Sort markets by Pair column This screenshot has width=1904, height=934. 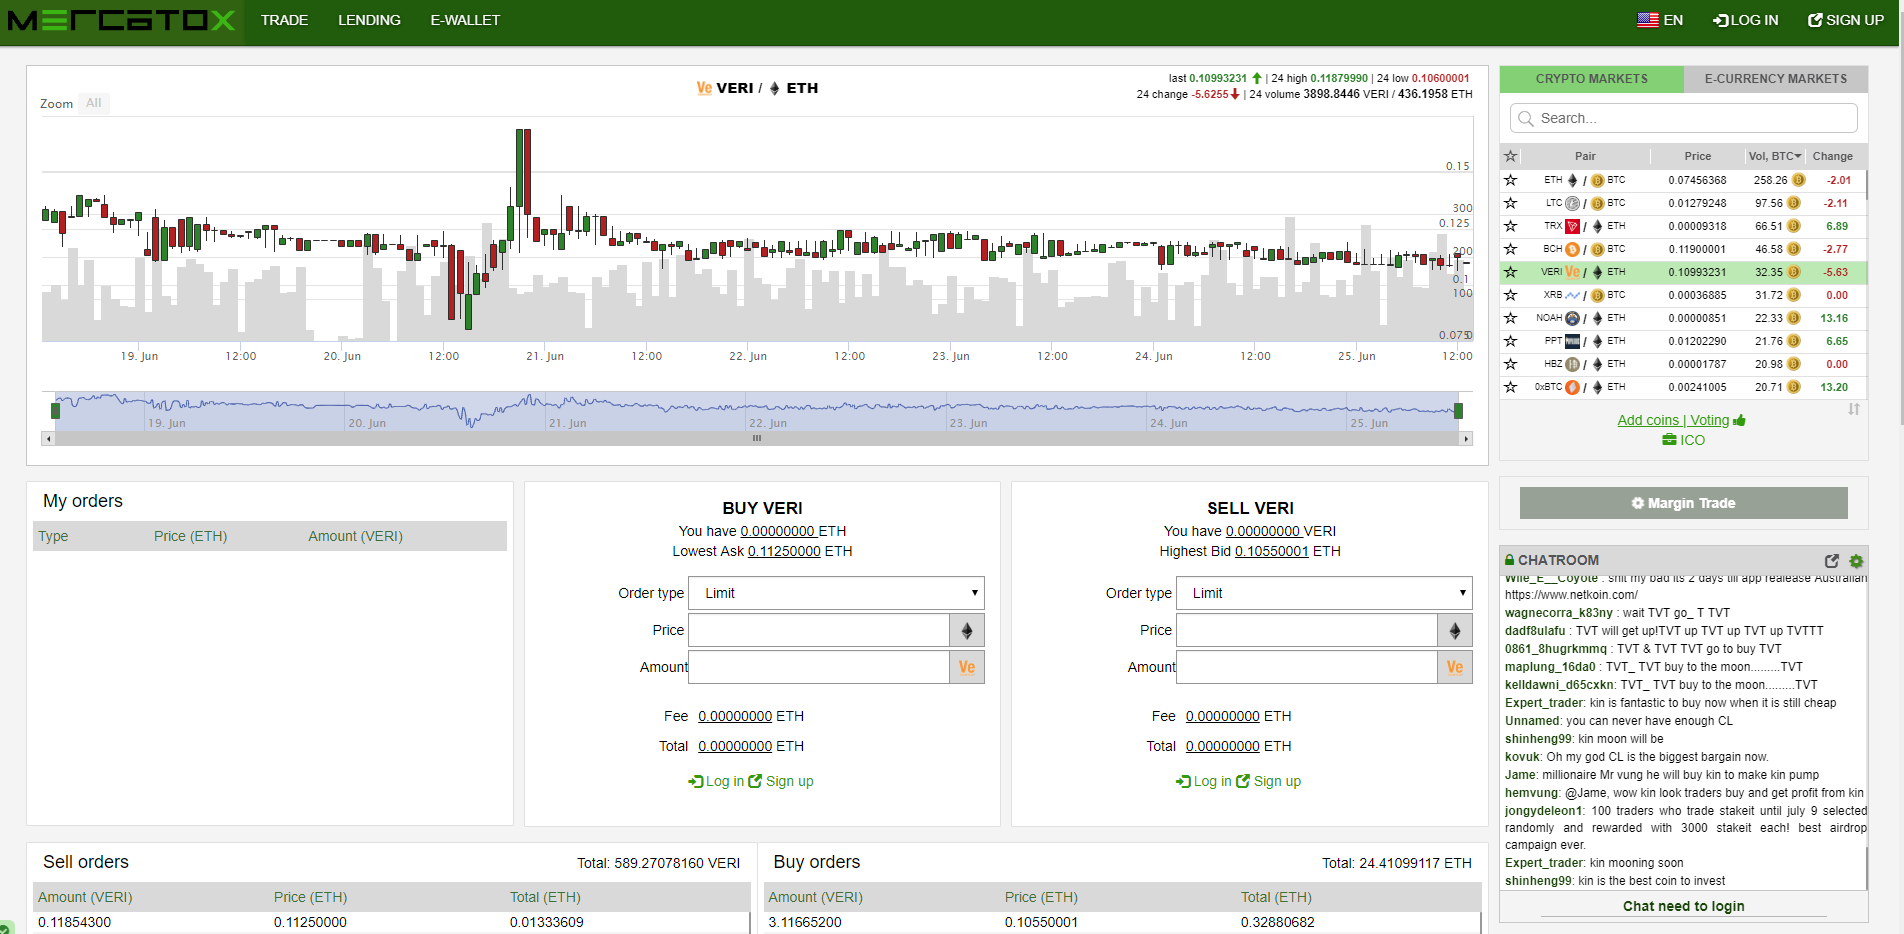(1585, 156)
